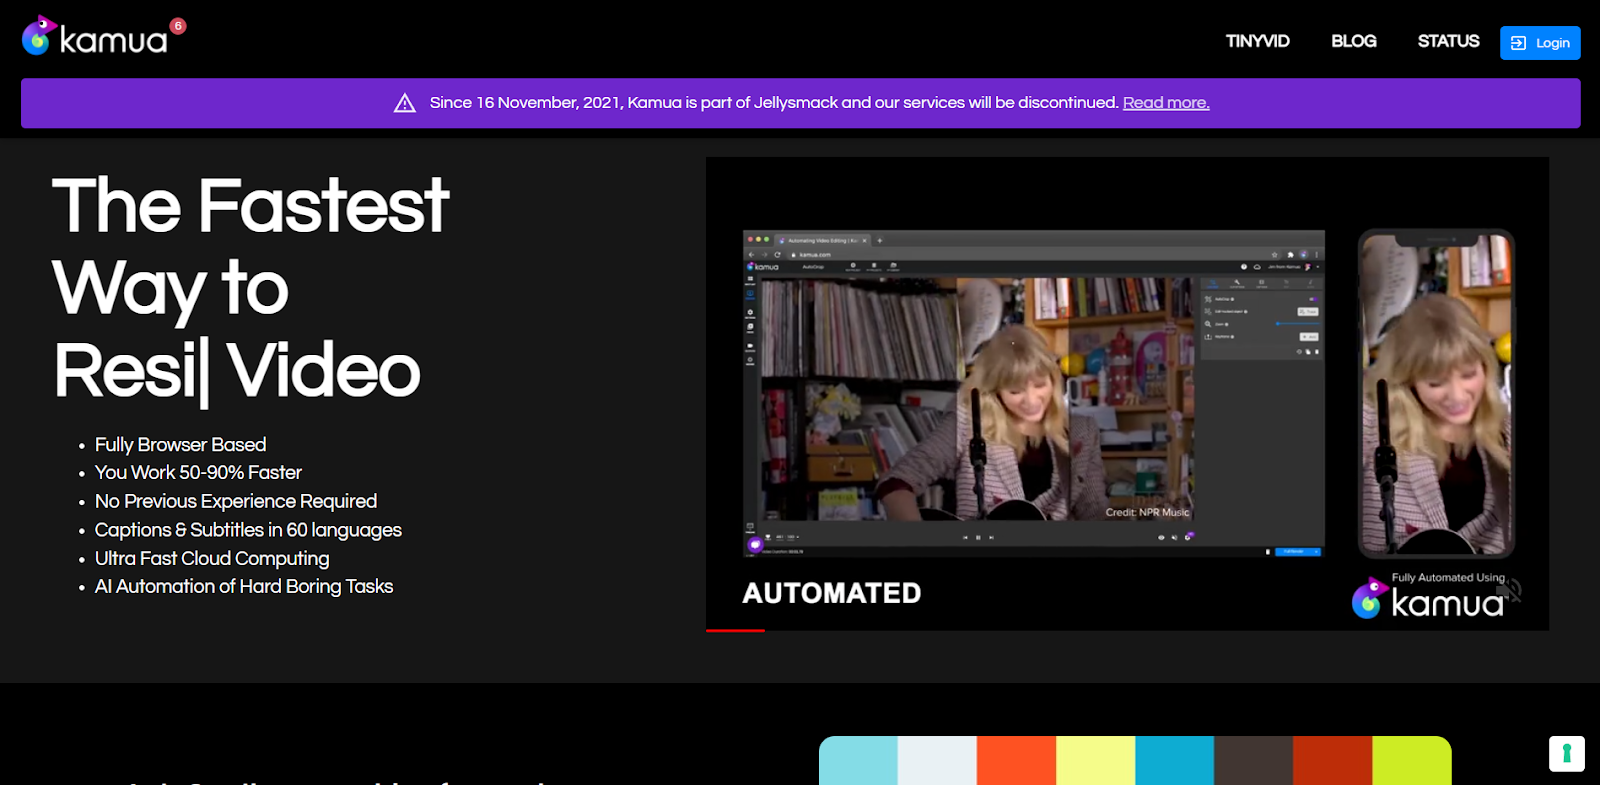1600x785 pixels.
Task: Click the green password manager icon
Action: pyautogui.click(x=1567, y=754)
